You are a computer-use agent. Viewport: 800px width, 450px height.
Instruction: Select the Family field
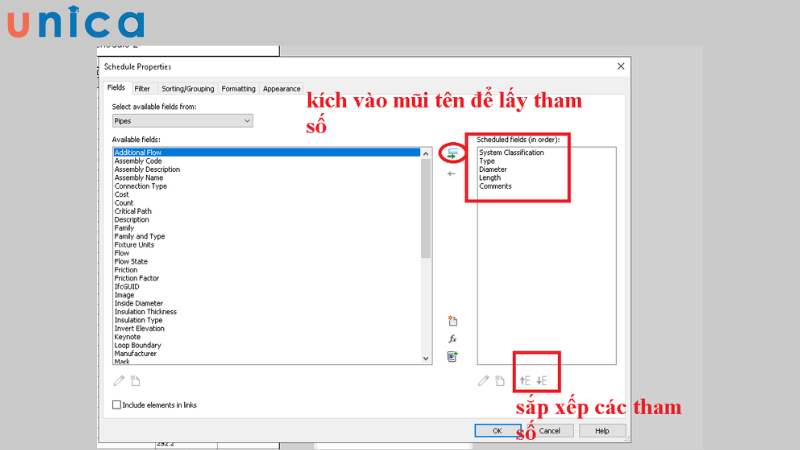coord(124,228)
